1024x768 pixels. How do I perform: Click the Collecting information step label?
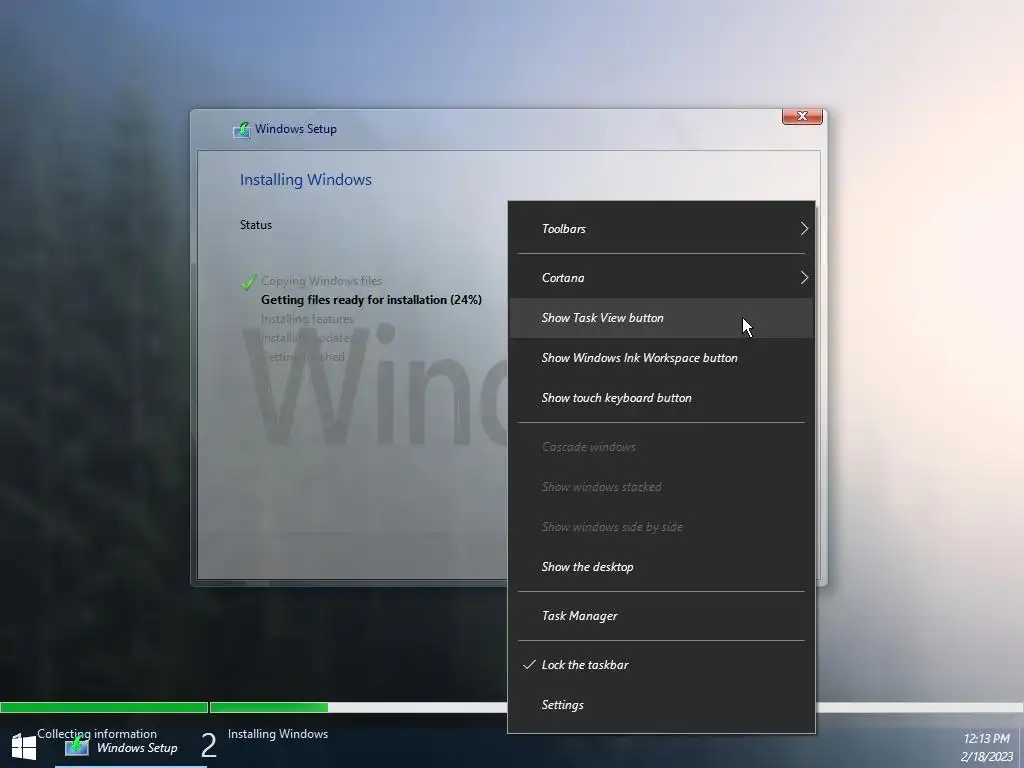click(97, 733)
